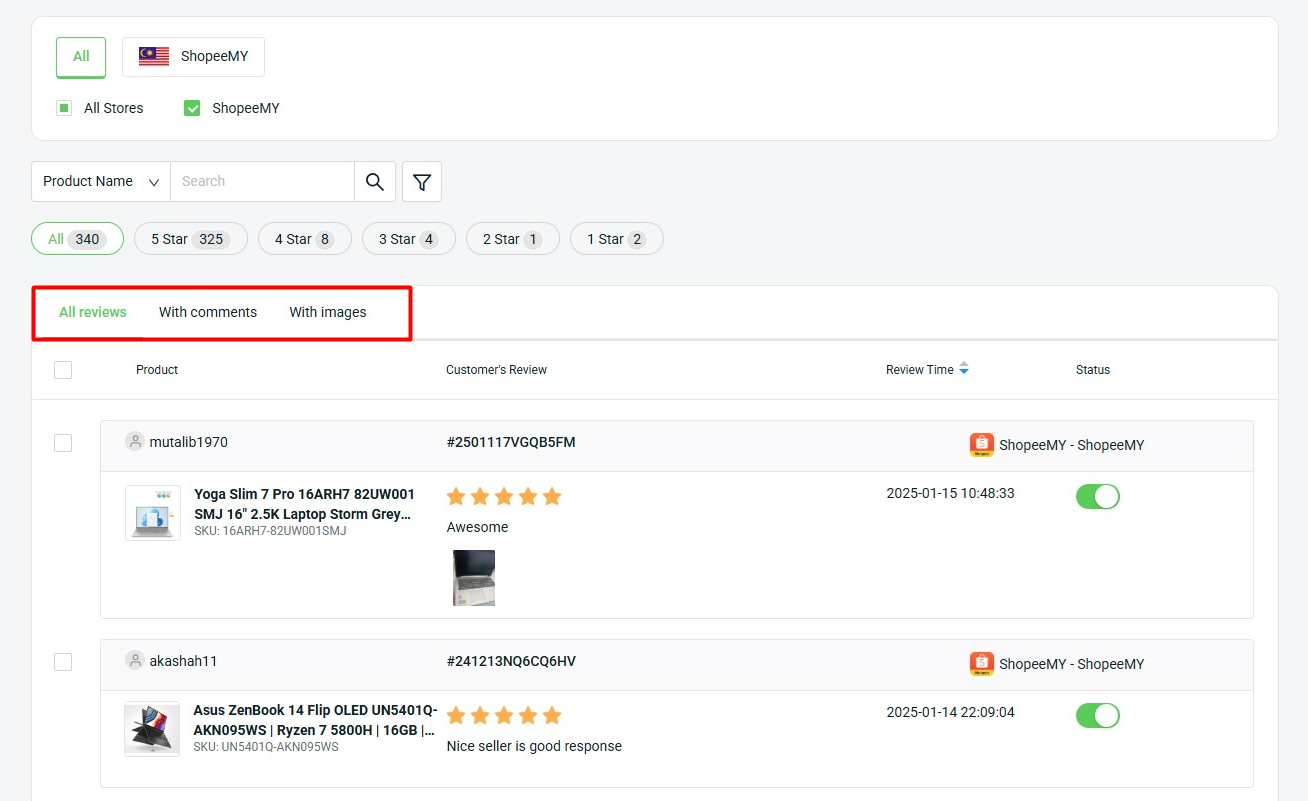1308x801 pixels.
Task: Click the Shopee icon in akashah11's row
Action: (982, 663)
